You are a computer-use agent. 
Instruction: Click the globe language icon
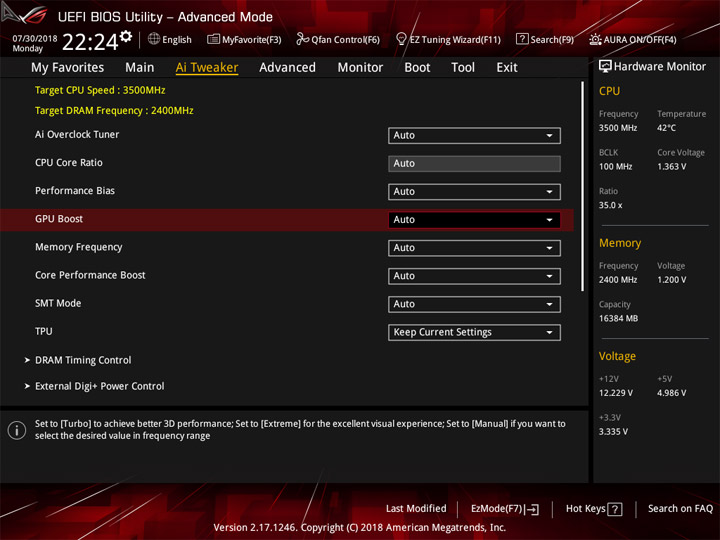point(154,39)
